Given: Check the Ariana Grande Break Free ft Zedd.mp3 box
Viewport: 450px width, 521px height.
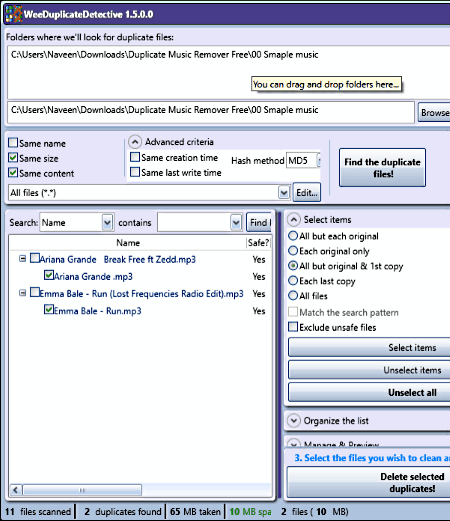Looking at the screenshot, I should 35,258.
